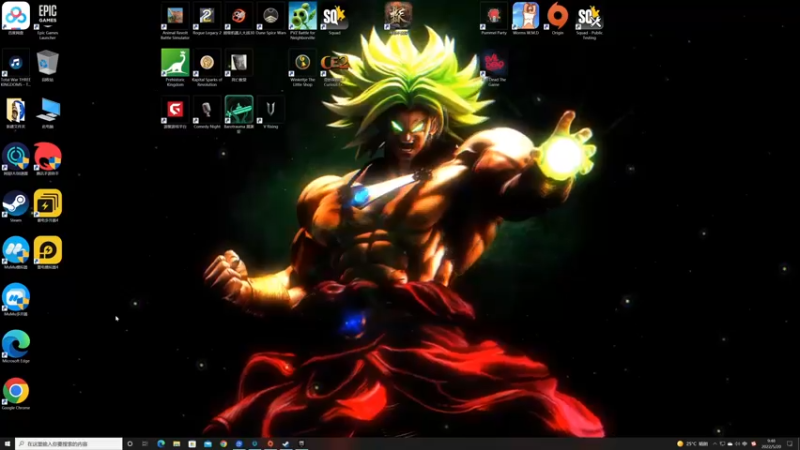
Task: Open File Explorer from the taskbar
Action: pos(177,444)
